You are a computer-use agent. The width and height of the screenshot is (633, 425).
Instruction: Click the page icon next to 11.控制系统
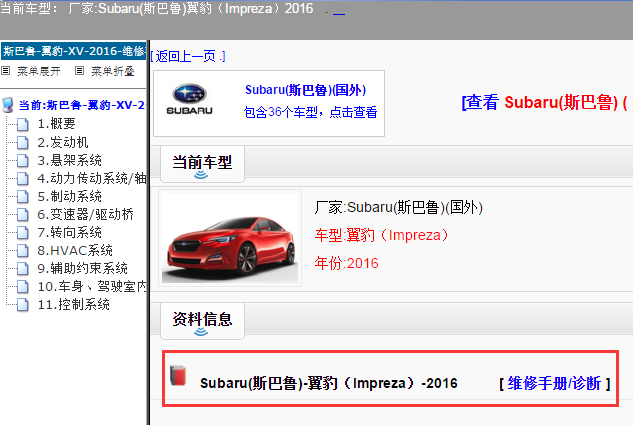click(x=23, y=304)
